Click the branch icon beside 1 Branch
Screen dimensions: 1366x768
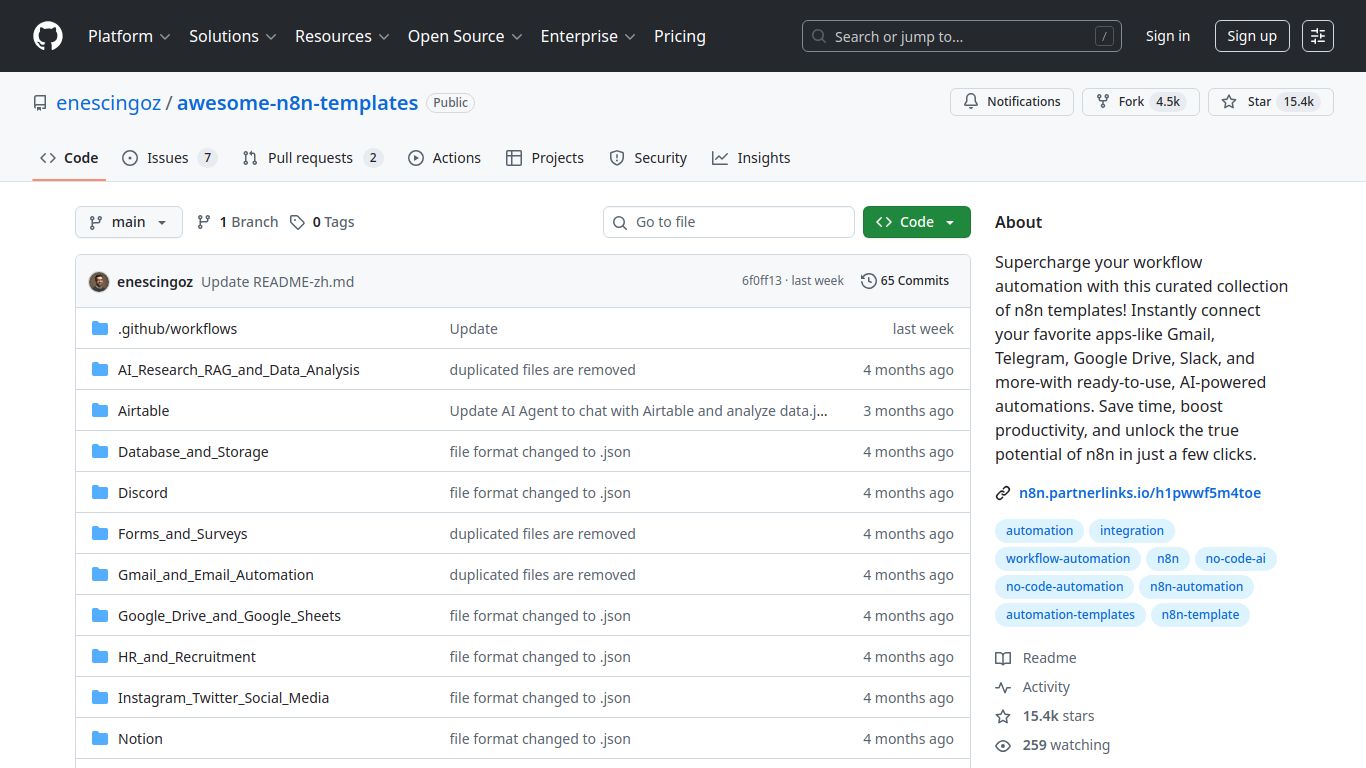pos(204,221)
